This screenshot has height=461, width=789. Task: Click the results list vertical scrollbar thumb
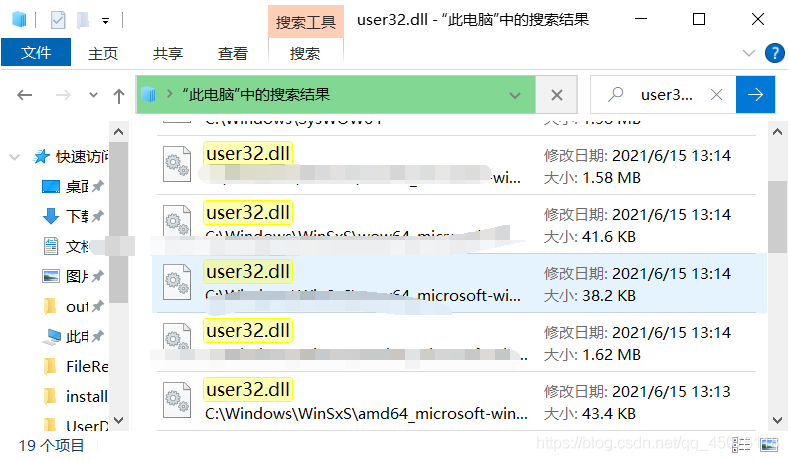[777, 216]
